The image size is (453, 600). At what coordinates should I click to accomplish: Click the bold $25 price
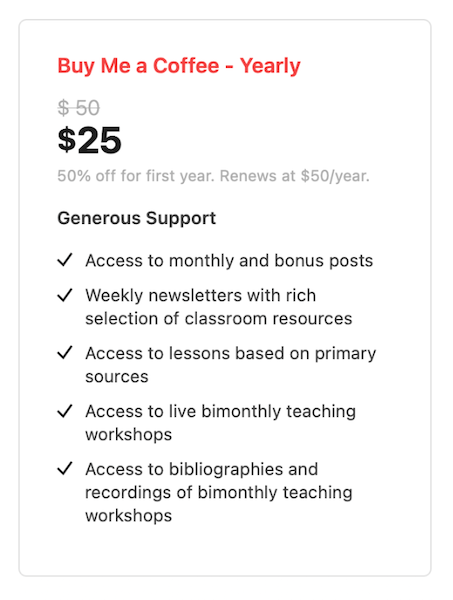pyautogui.click(x=89, y=140)
